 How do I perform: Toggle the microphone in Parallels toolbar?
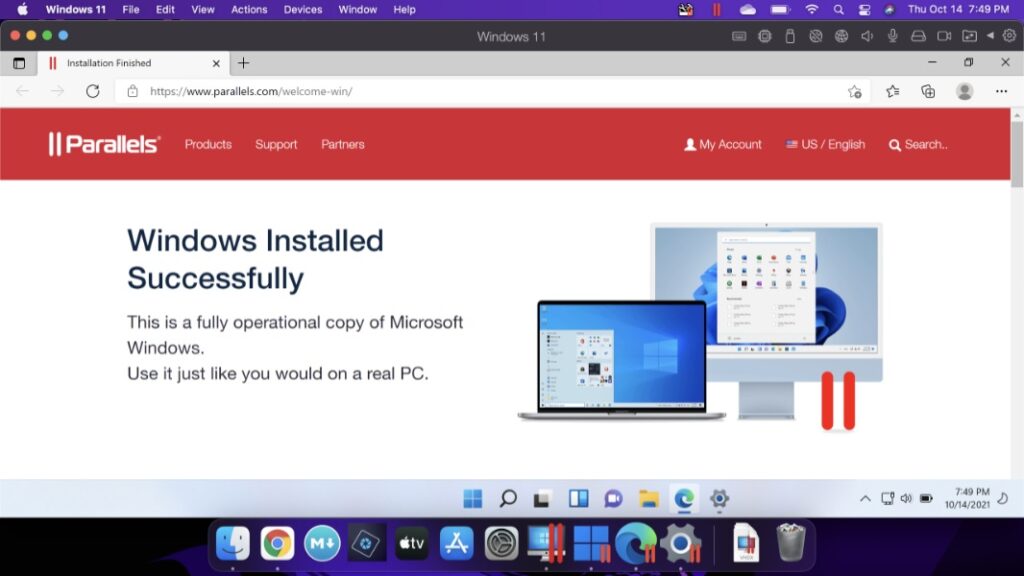pos(892,35)
